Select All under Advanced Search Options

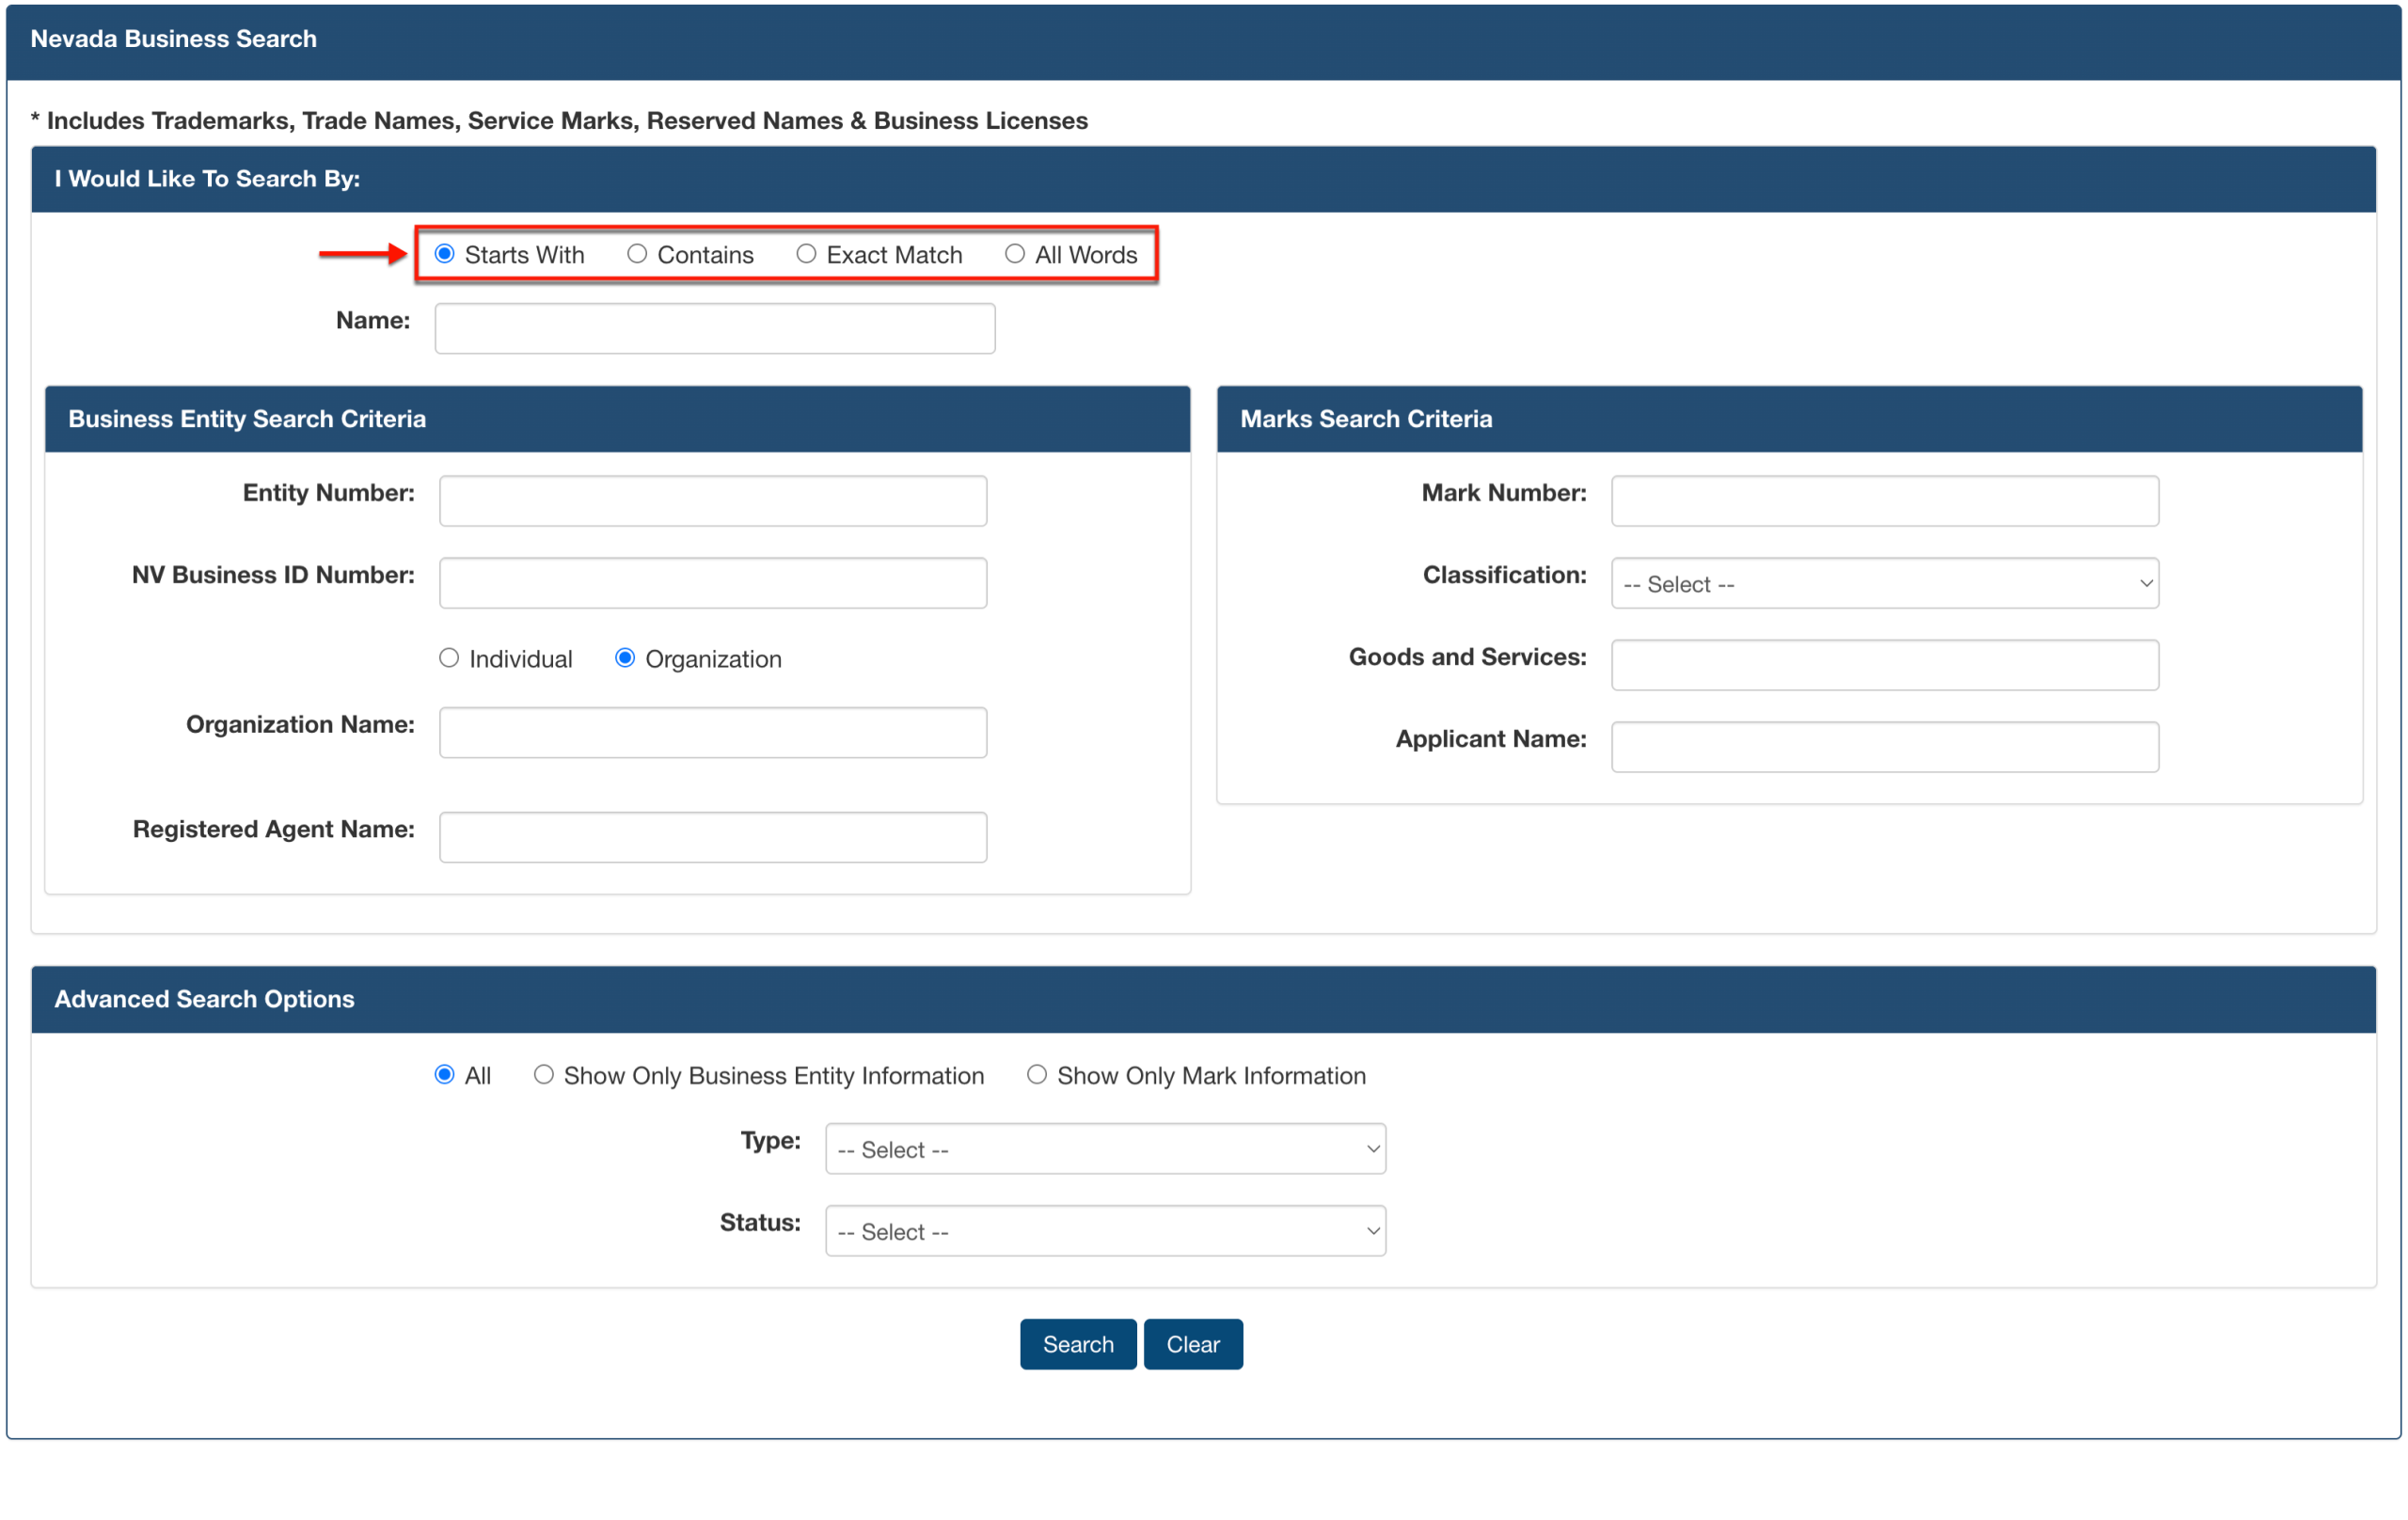tap(445, 1075)
